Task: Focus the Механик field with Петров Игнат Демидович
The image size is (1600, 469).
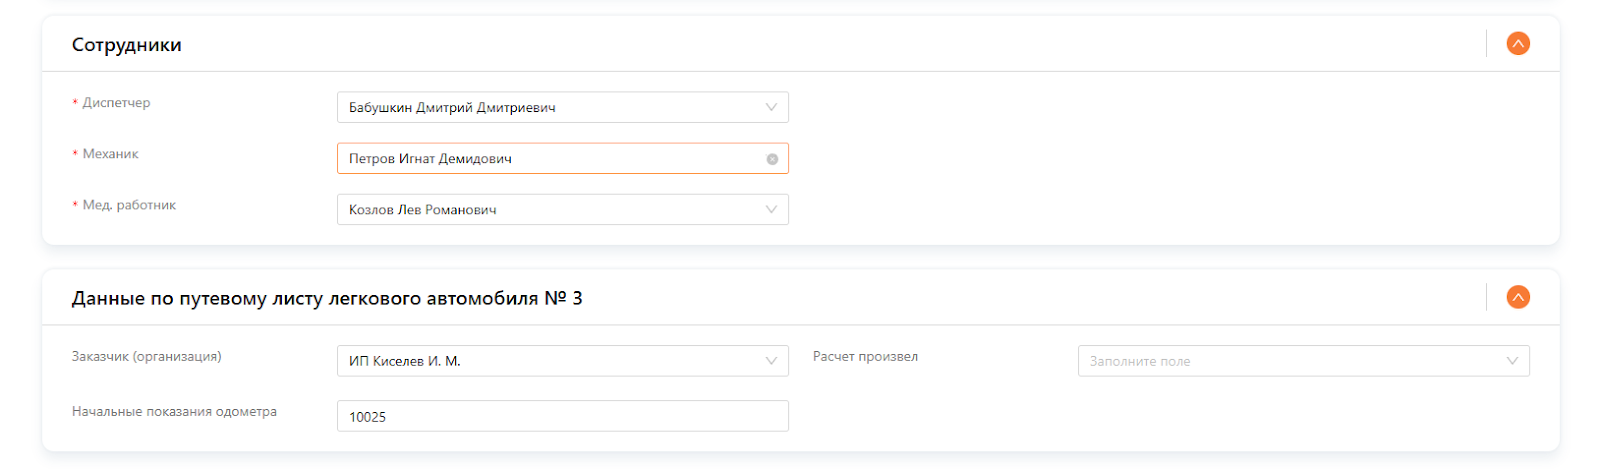Action: (550, 159)
